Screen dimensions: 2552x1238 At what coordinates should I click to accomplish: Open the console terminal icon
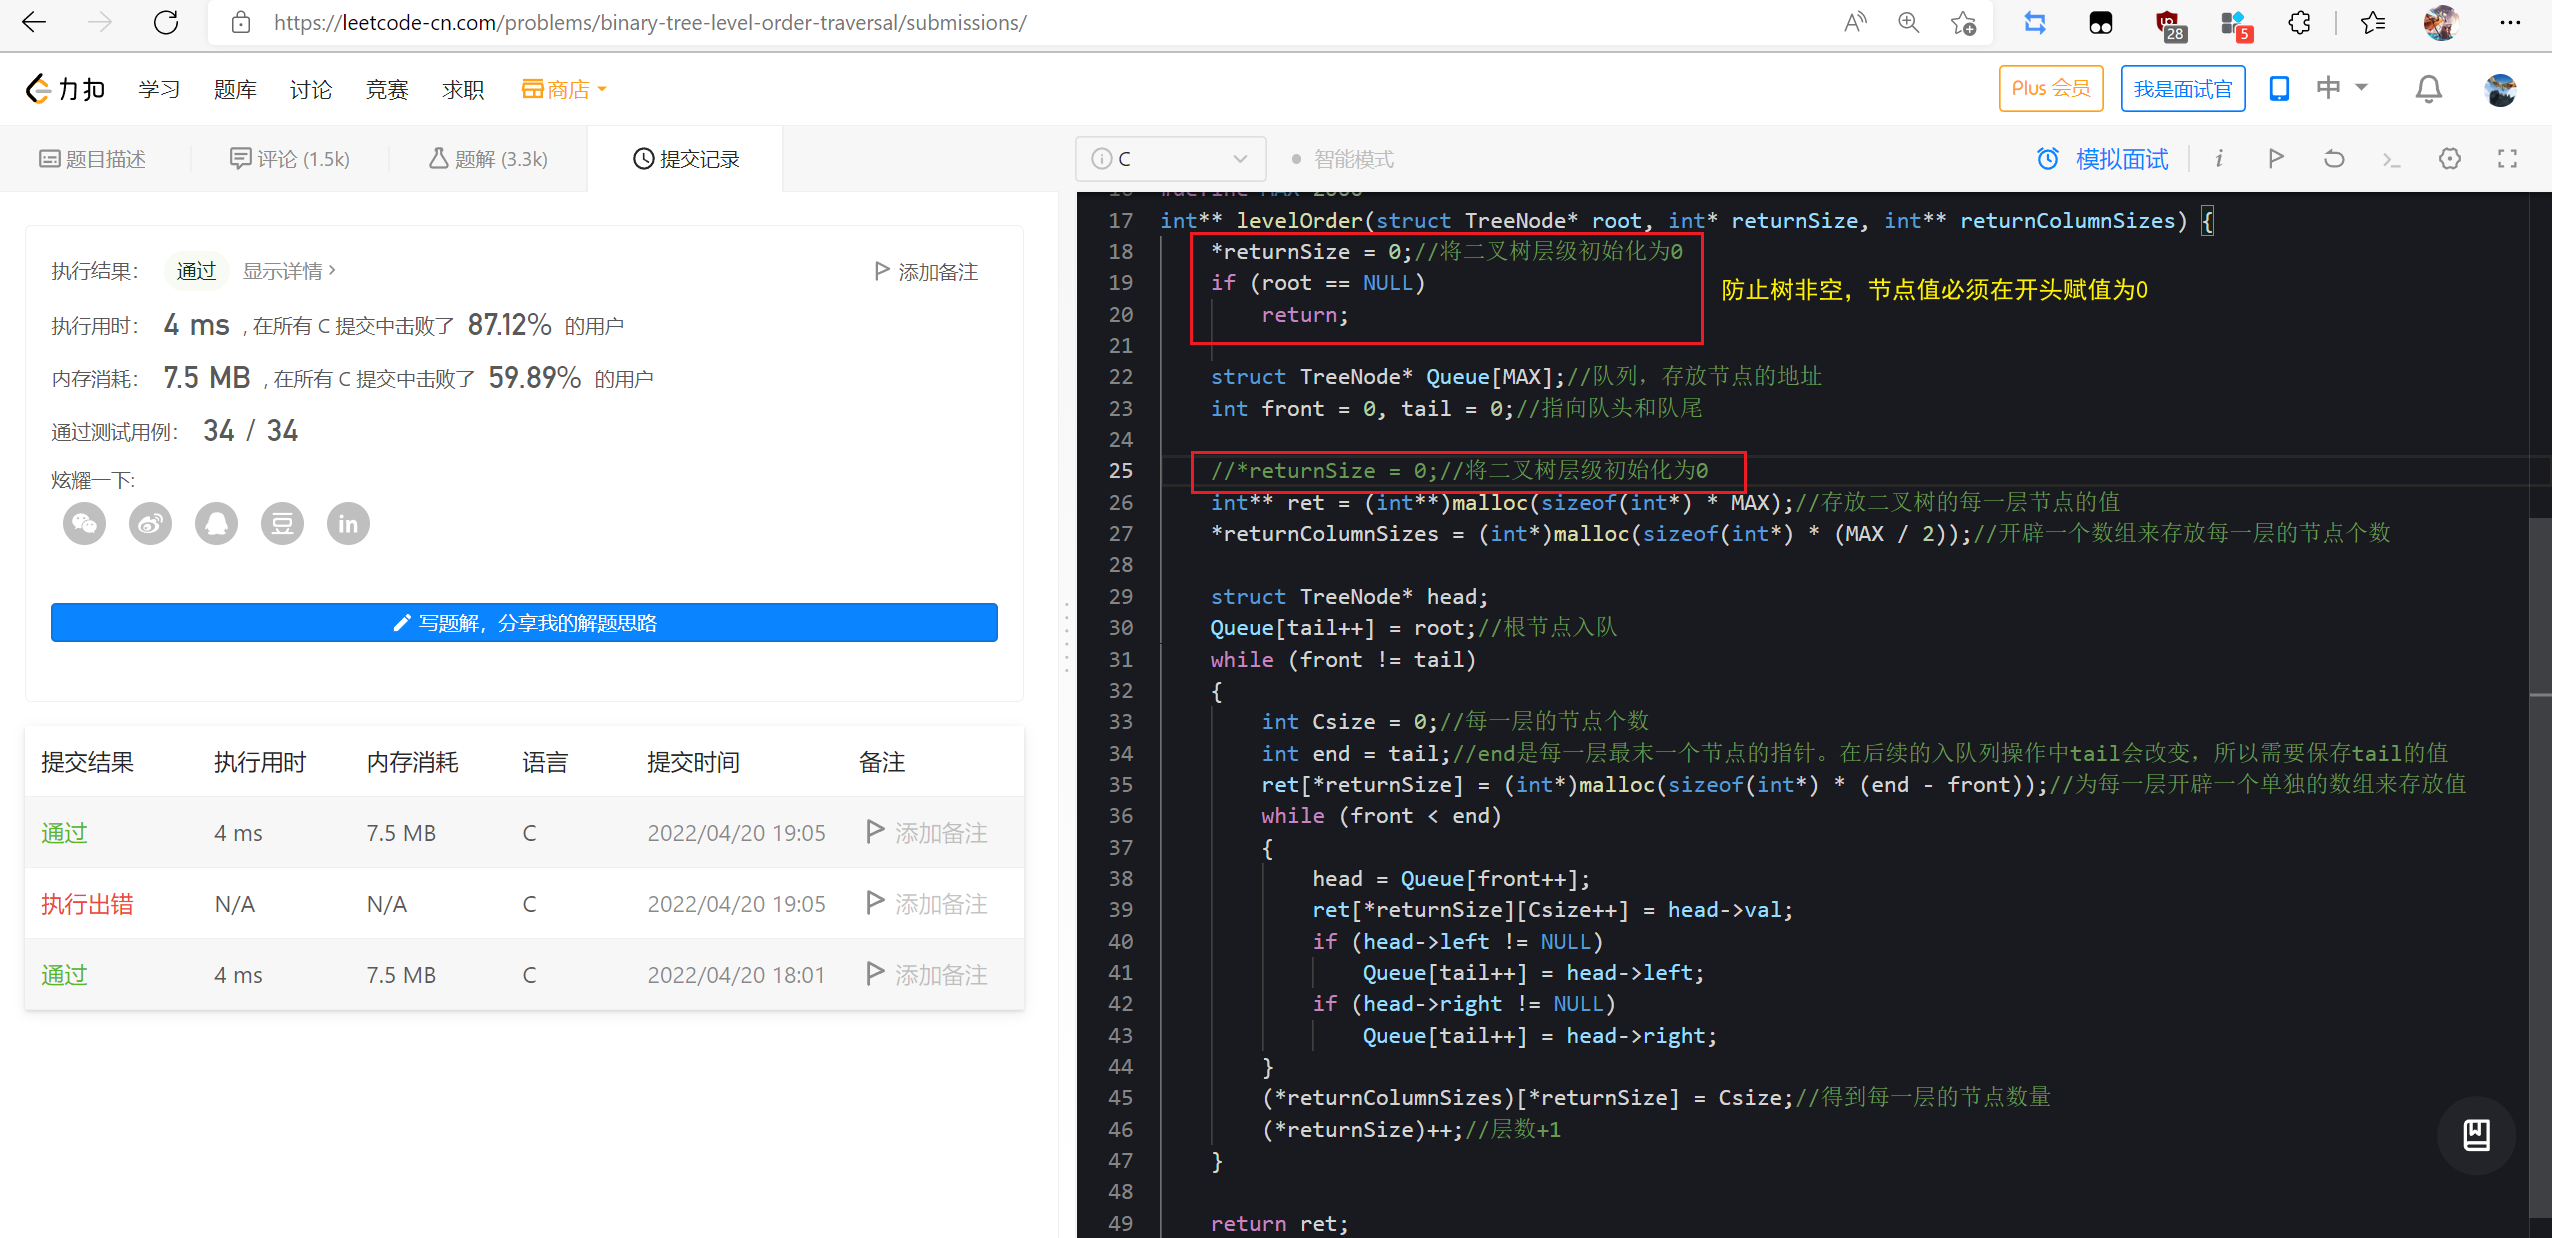point(2391,159)
